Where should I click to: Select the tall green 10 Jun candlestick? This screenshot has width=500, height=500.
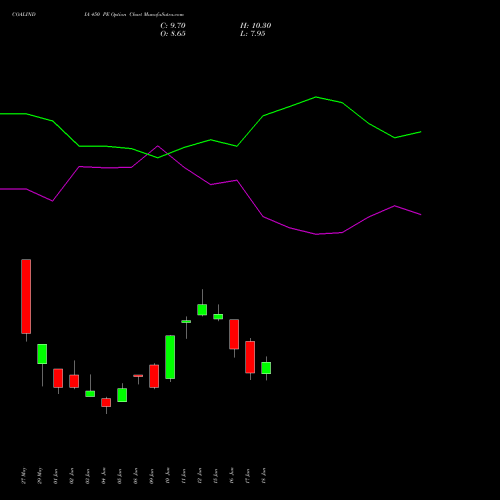click(x=170, y=357)
